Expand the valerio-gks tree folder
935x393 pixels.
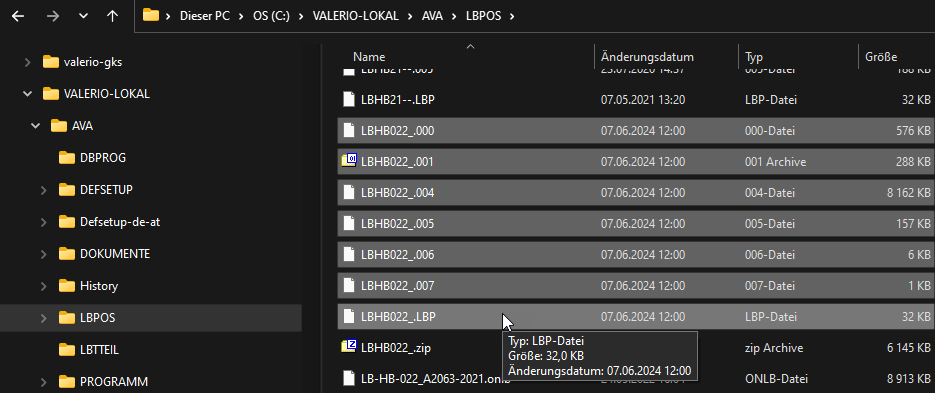27,61
